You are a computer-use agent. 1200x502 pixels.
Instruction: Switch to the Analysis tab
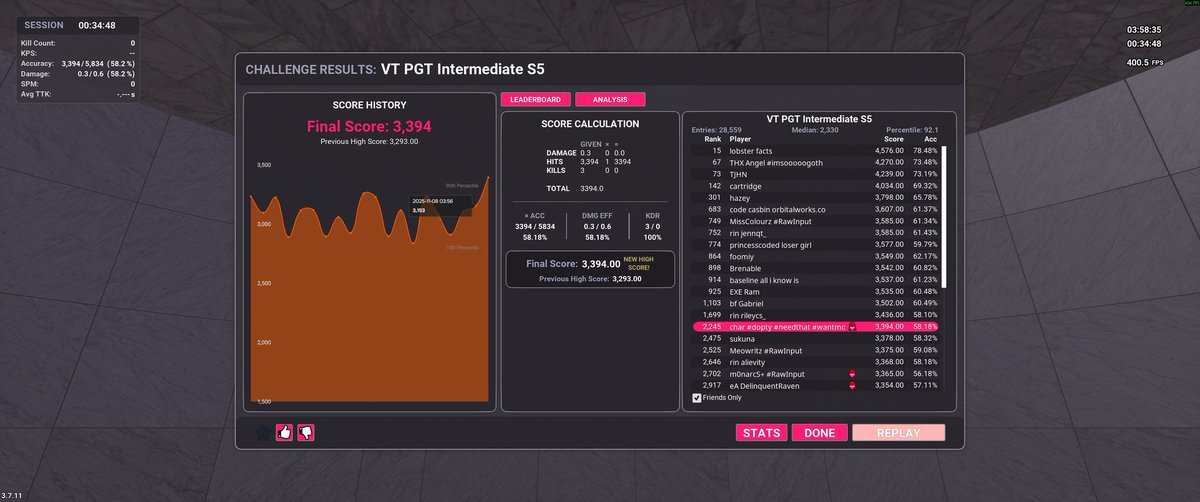[x=610, y=100]
